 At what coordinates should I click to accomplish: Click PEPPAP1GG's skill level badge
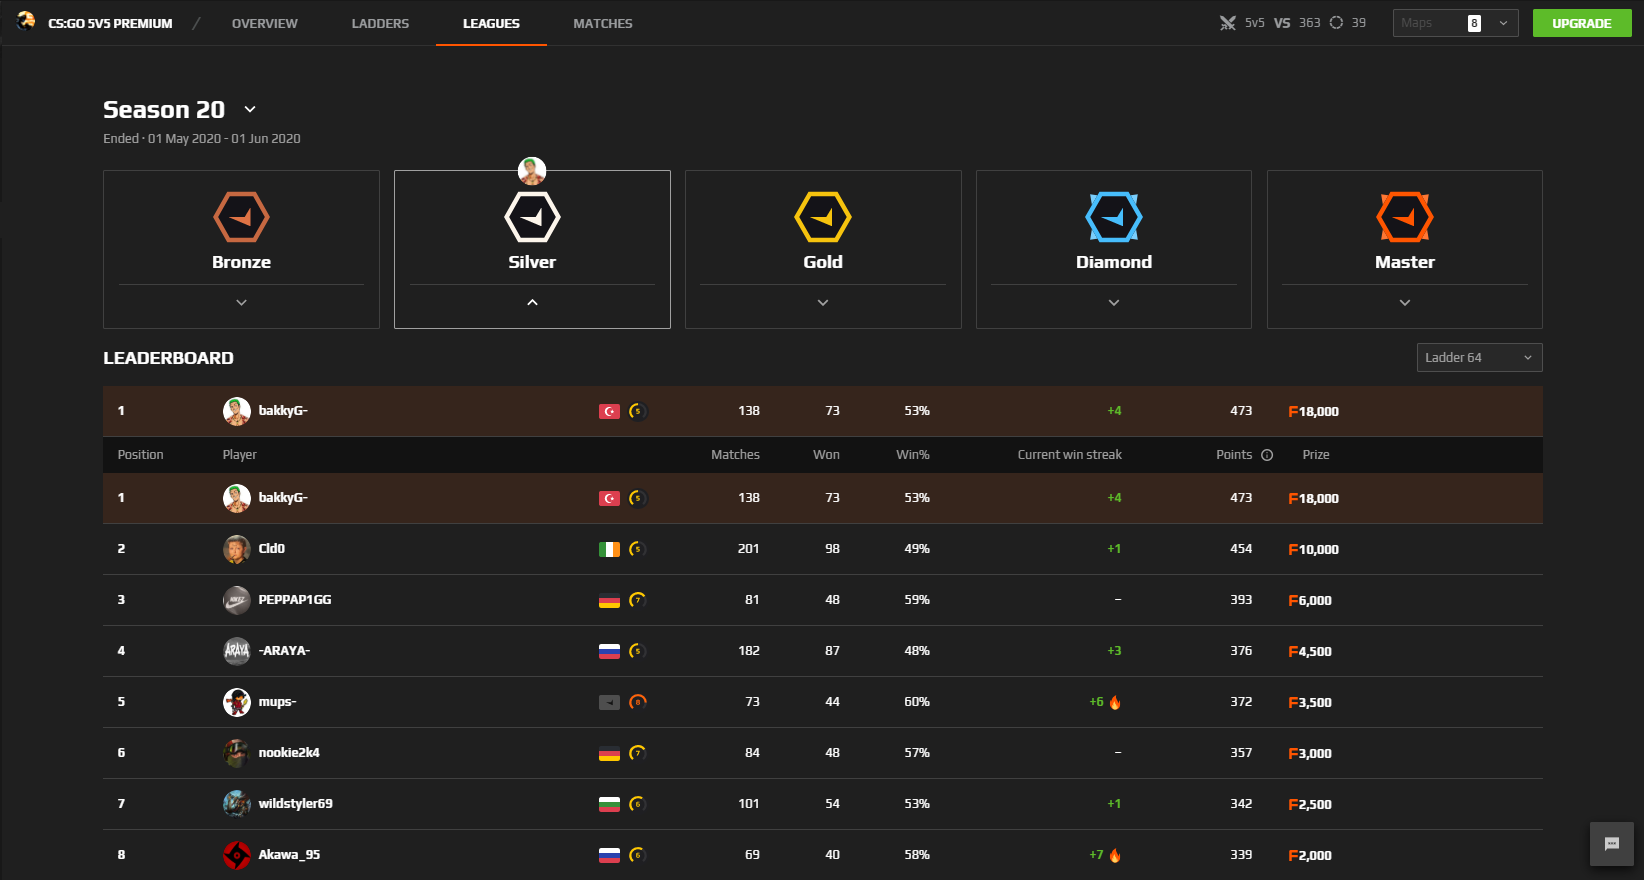(638, 600)
